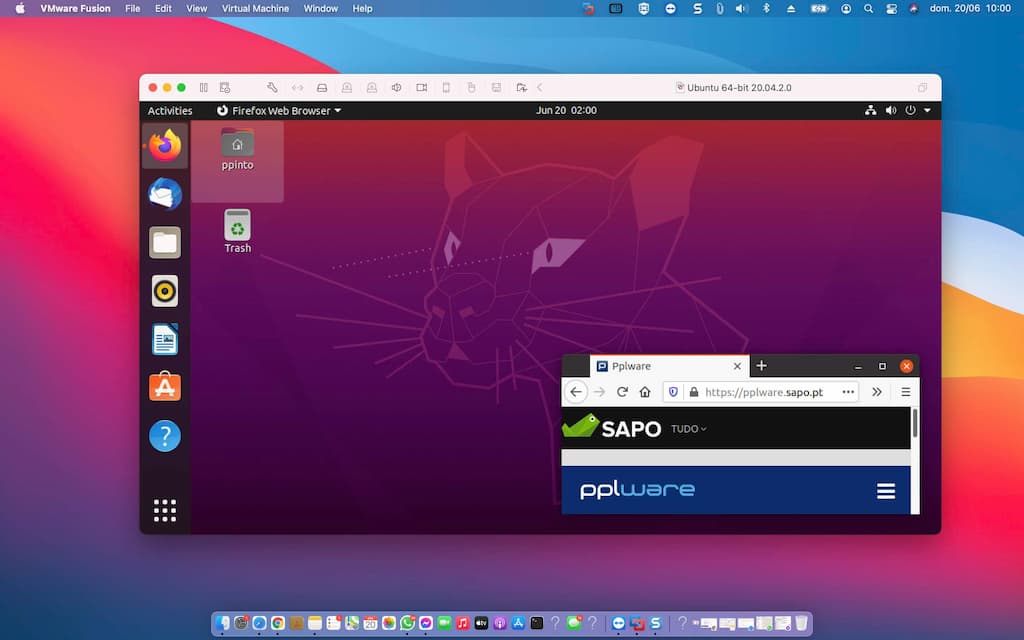1024x640 pixels.
Task: Open the Edit menu
Action: (x=163, y=8)
